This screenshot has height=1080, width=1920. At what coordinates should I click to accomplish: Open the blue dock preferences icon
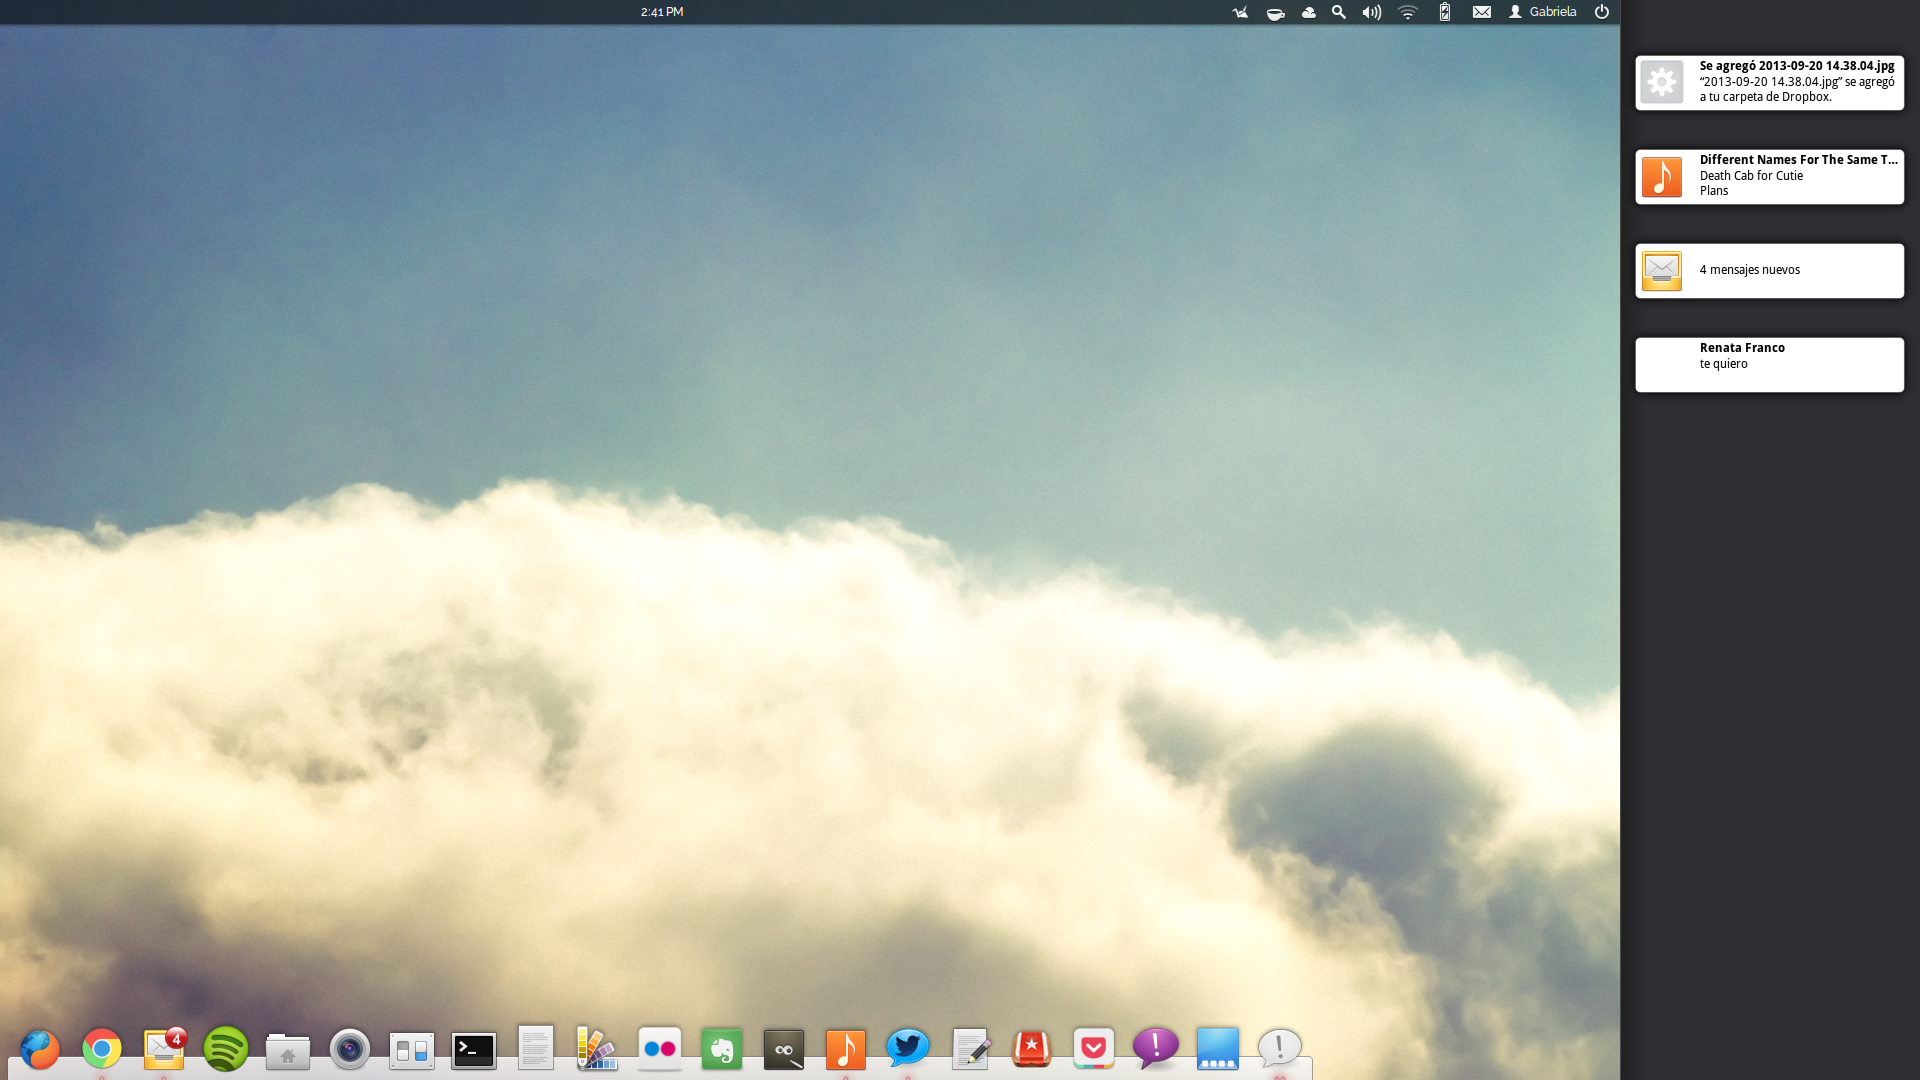pyautogui.click(x=1218, y=1049)
